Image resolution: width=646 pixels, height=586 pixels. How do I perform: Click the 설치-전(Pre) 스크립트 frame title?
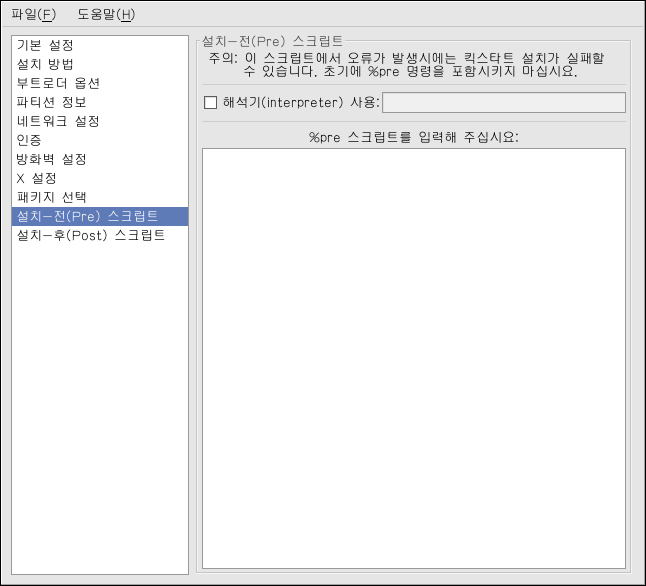coord(272,41)
